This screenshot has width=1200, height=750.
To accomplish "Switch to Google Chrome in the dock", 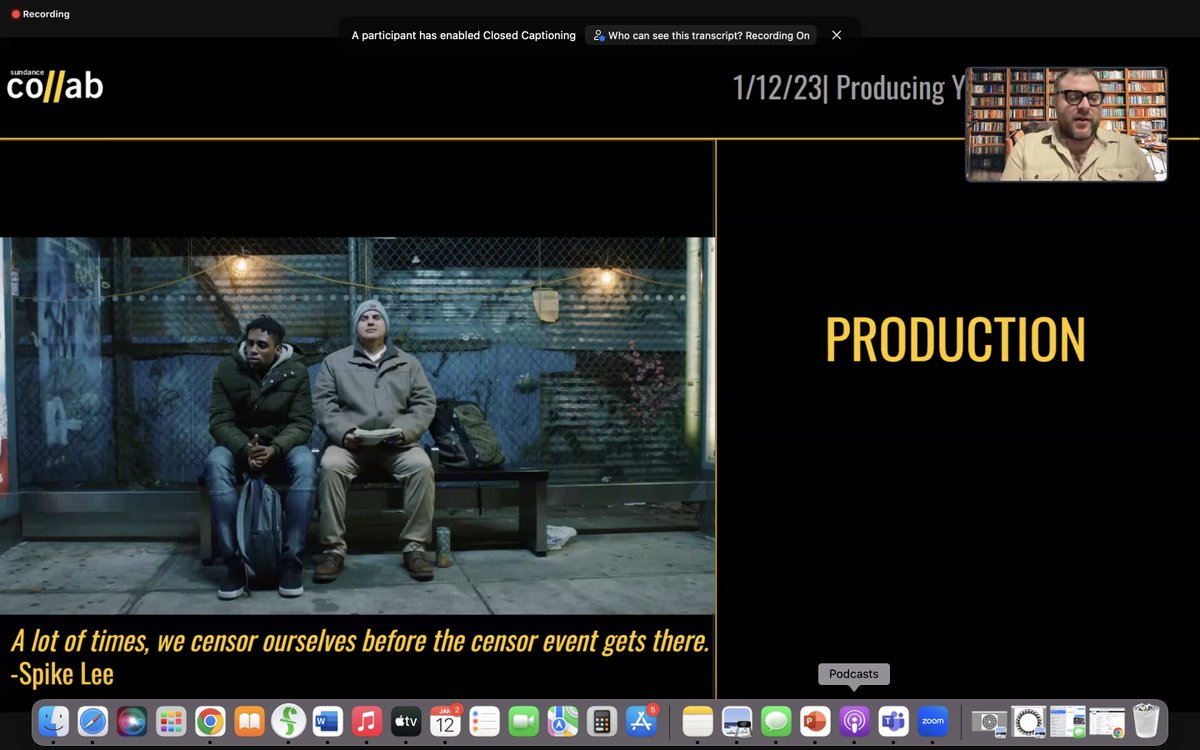I will (210, 721).
